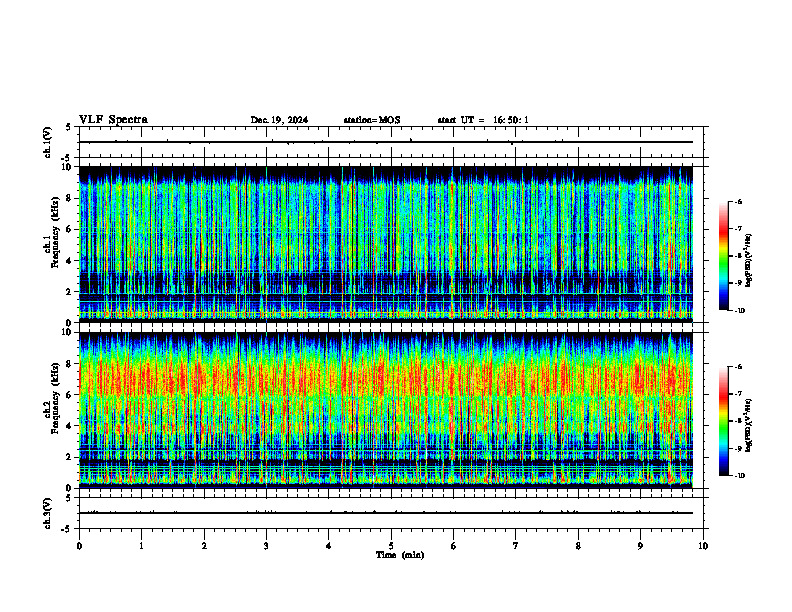Viewport: 792px width, 612px height.
Task: Click the "-10" value on ch.2 colorbar
Action: [740, 476]
